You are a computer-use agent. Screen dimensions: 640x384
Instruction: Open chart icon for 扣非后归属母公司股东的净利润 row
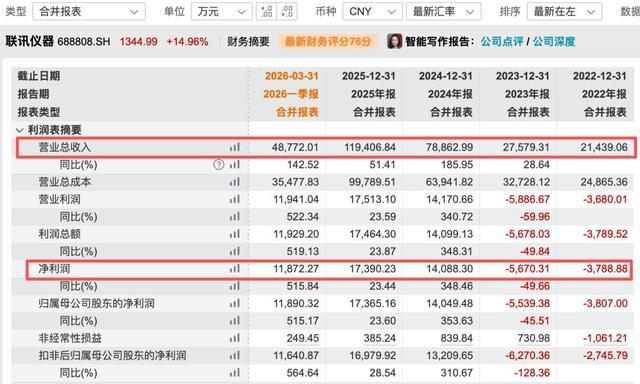(235, 355)
